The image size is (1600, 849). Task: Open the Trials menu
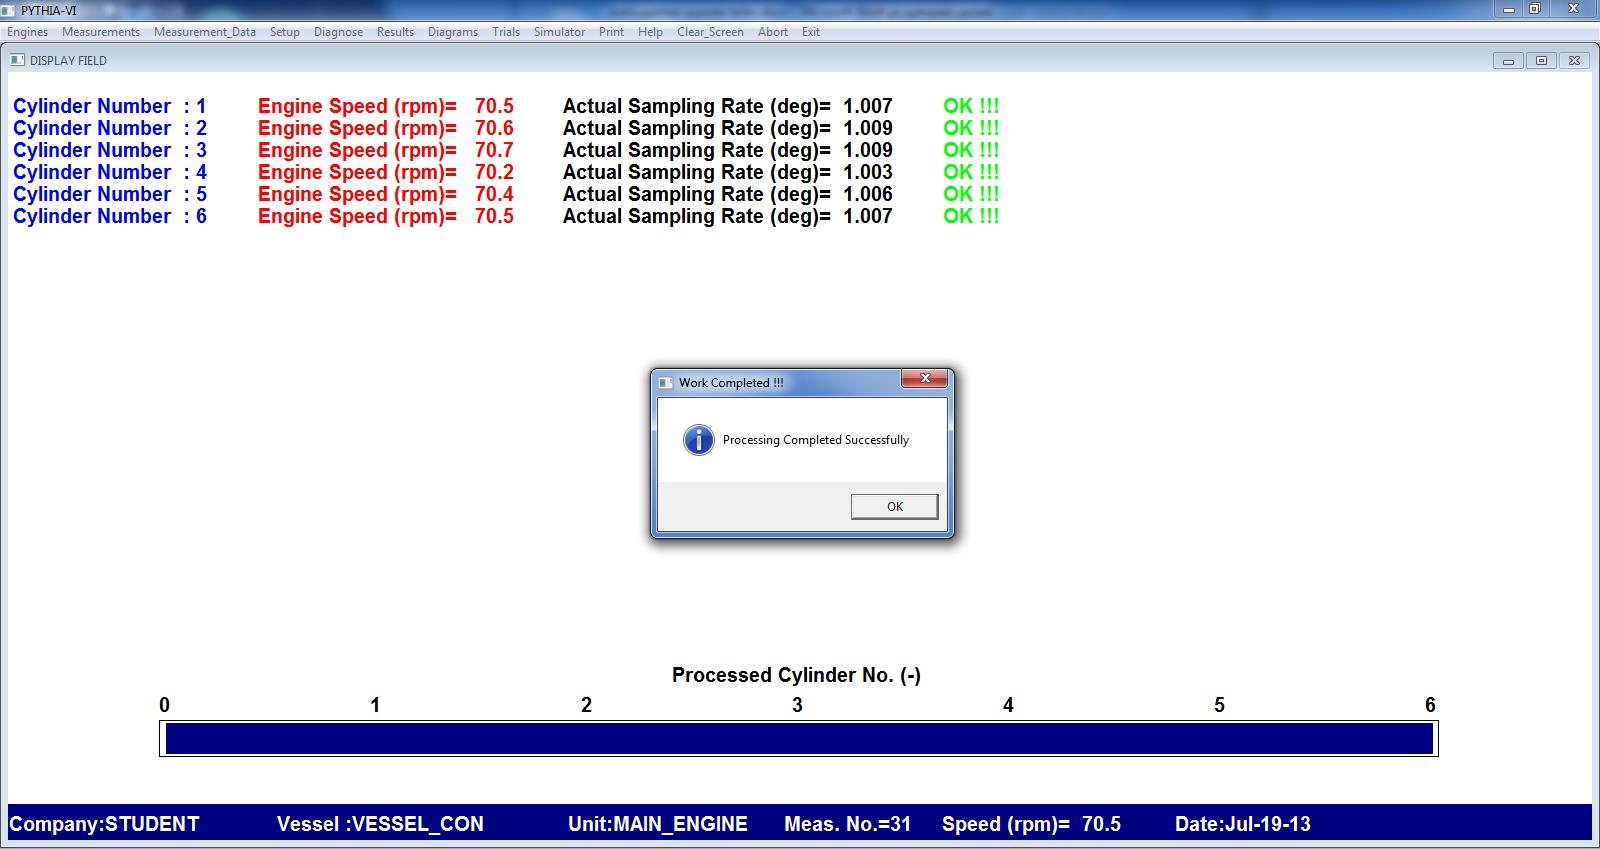click(x=506, y=32)
